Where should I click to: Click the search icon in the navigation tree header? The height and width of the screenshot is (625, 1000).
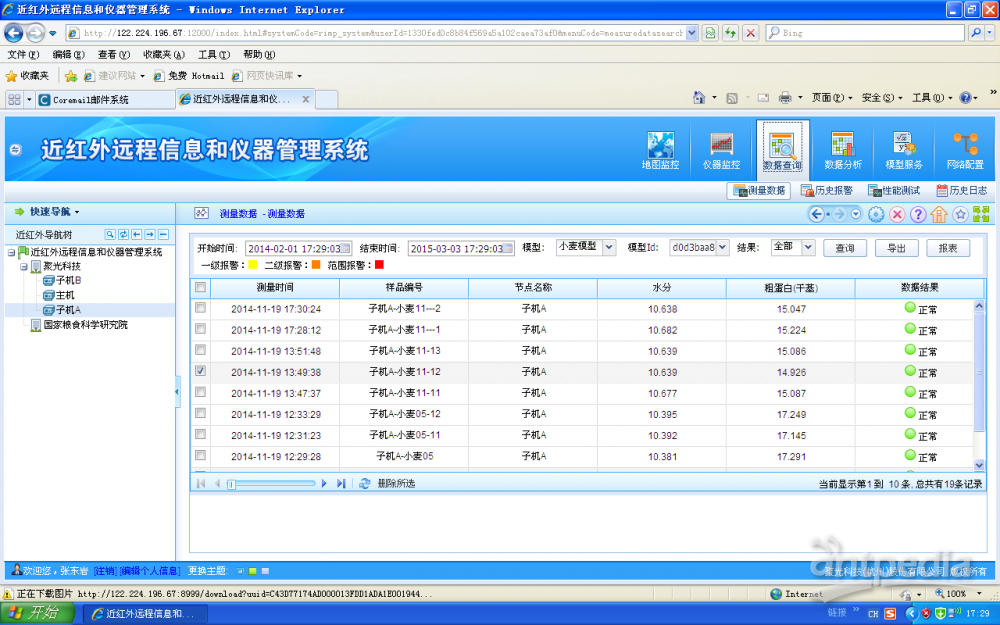pos(111,234)
